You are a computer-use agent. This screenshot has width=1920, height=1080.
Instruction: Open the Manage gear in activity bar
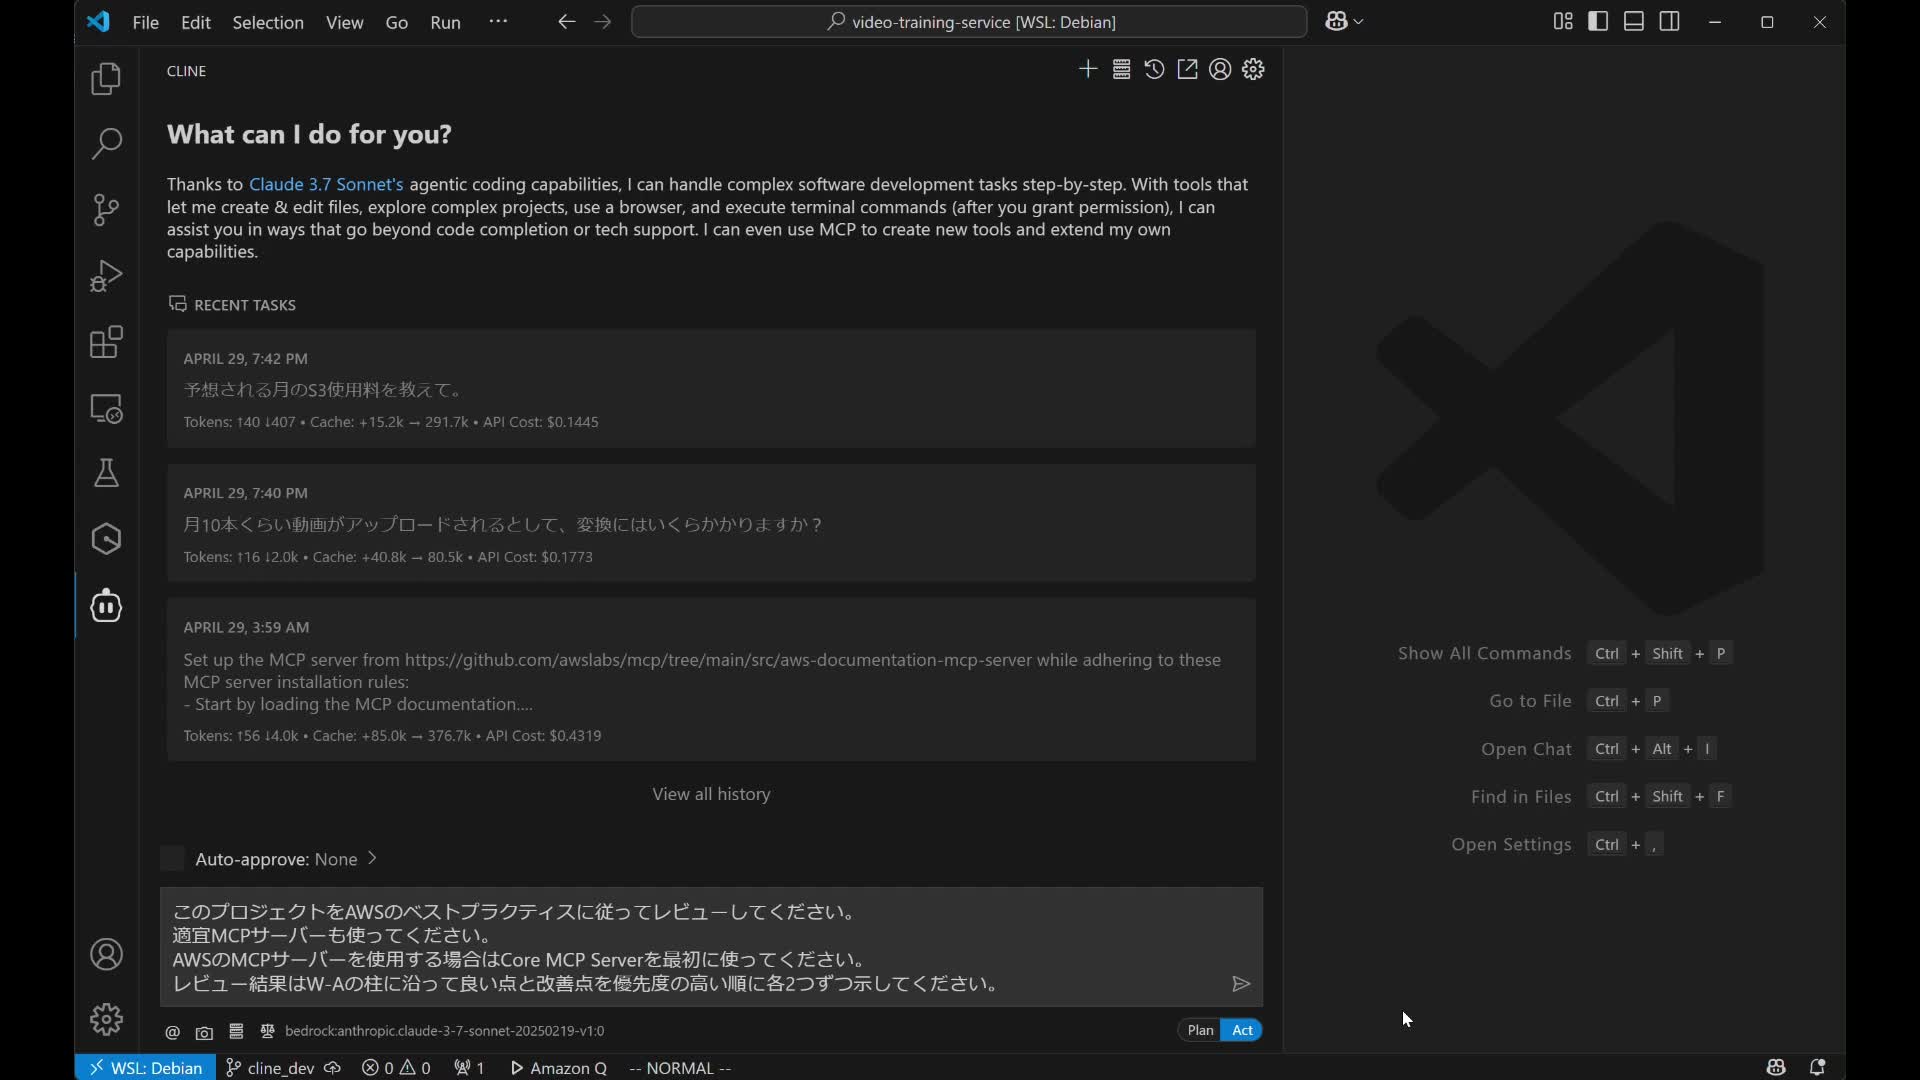pos(106,1019)
